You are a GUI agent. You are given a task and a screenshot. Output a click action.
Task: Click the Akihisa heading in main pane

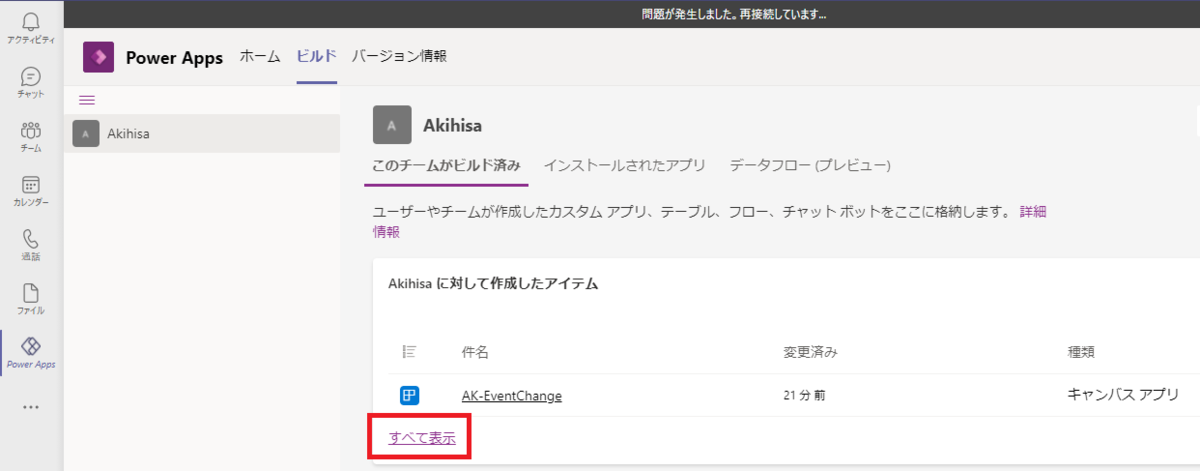click(x=453, y=126)
